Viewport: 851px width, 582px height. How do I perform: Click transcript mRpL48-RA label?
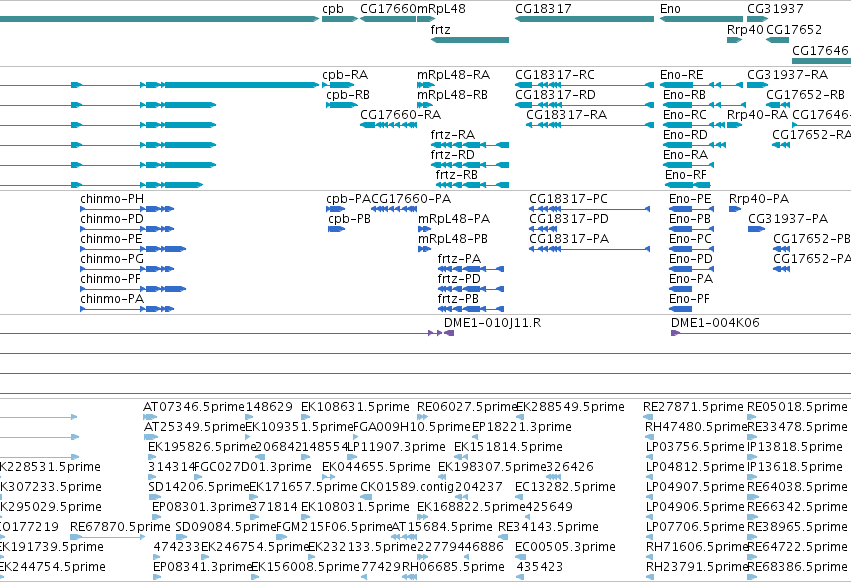[x=454, y=74]
